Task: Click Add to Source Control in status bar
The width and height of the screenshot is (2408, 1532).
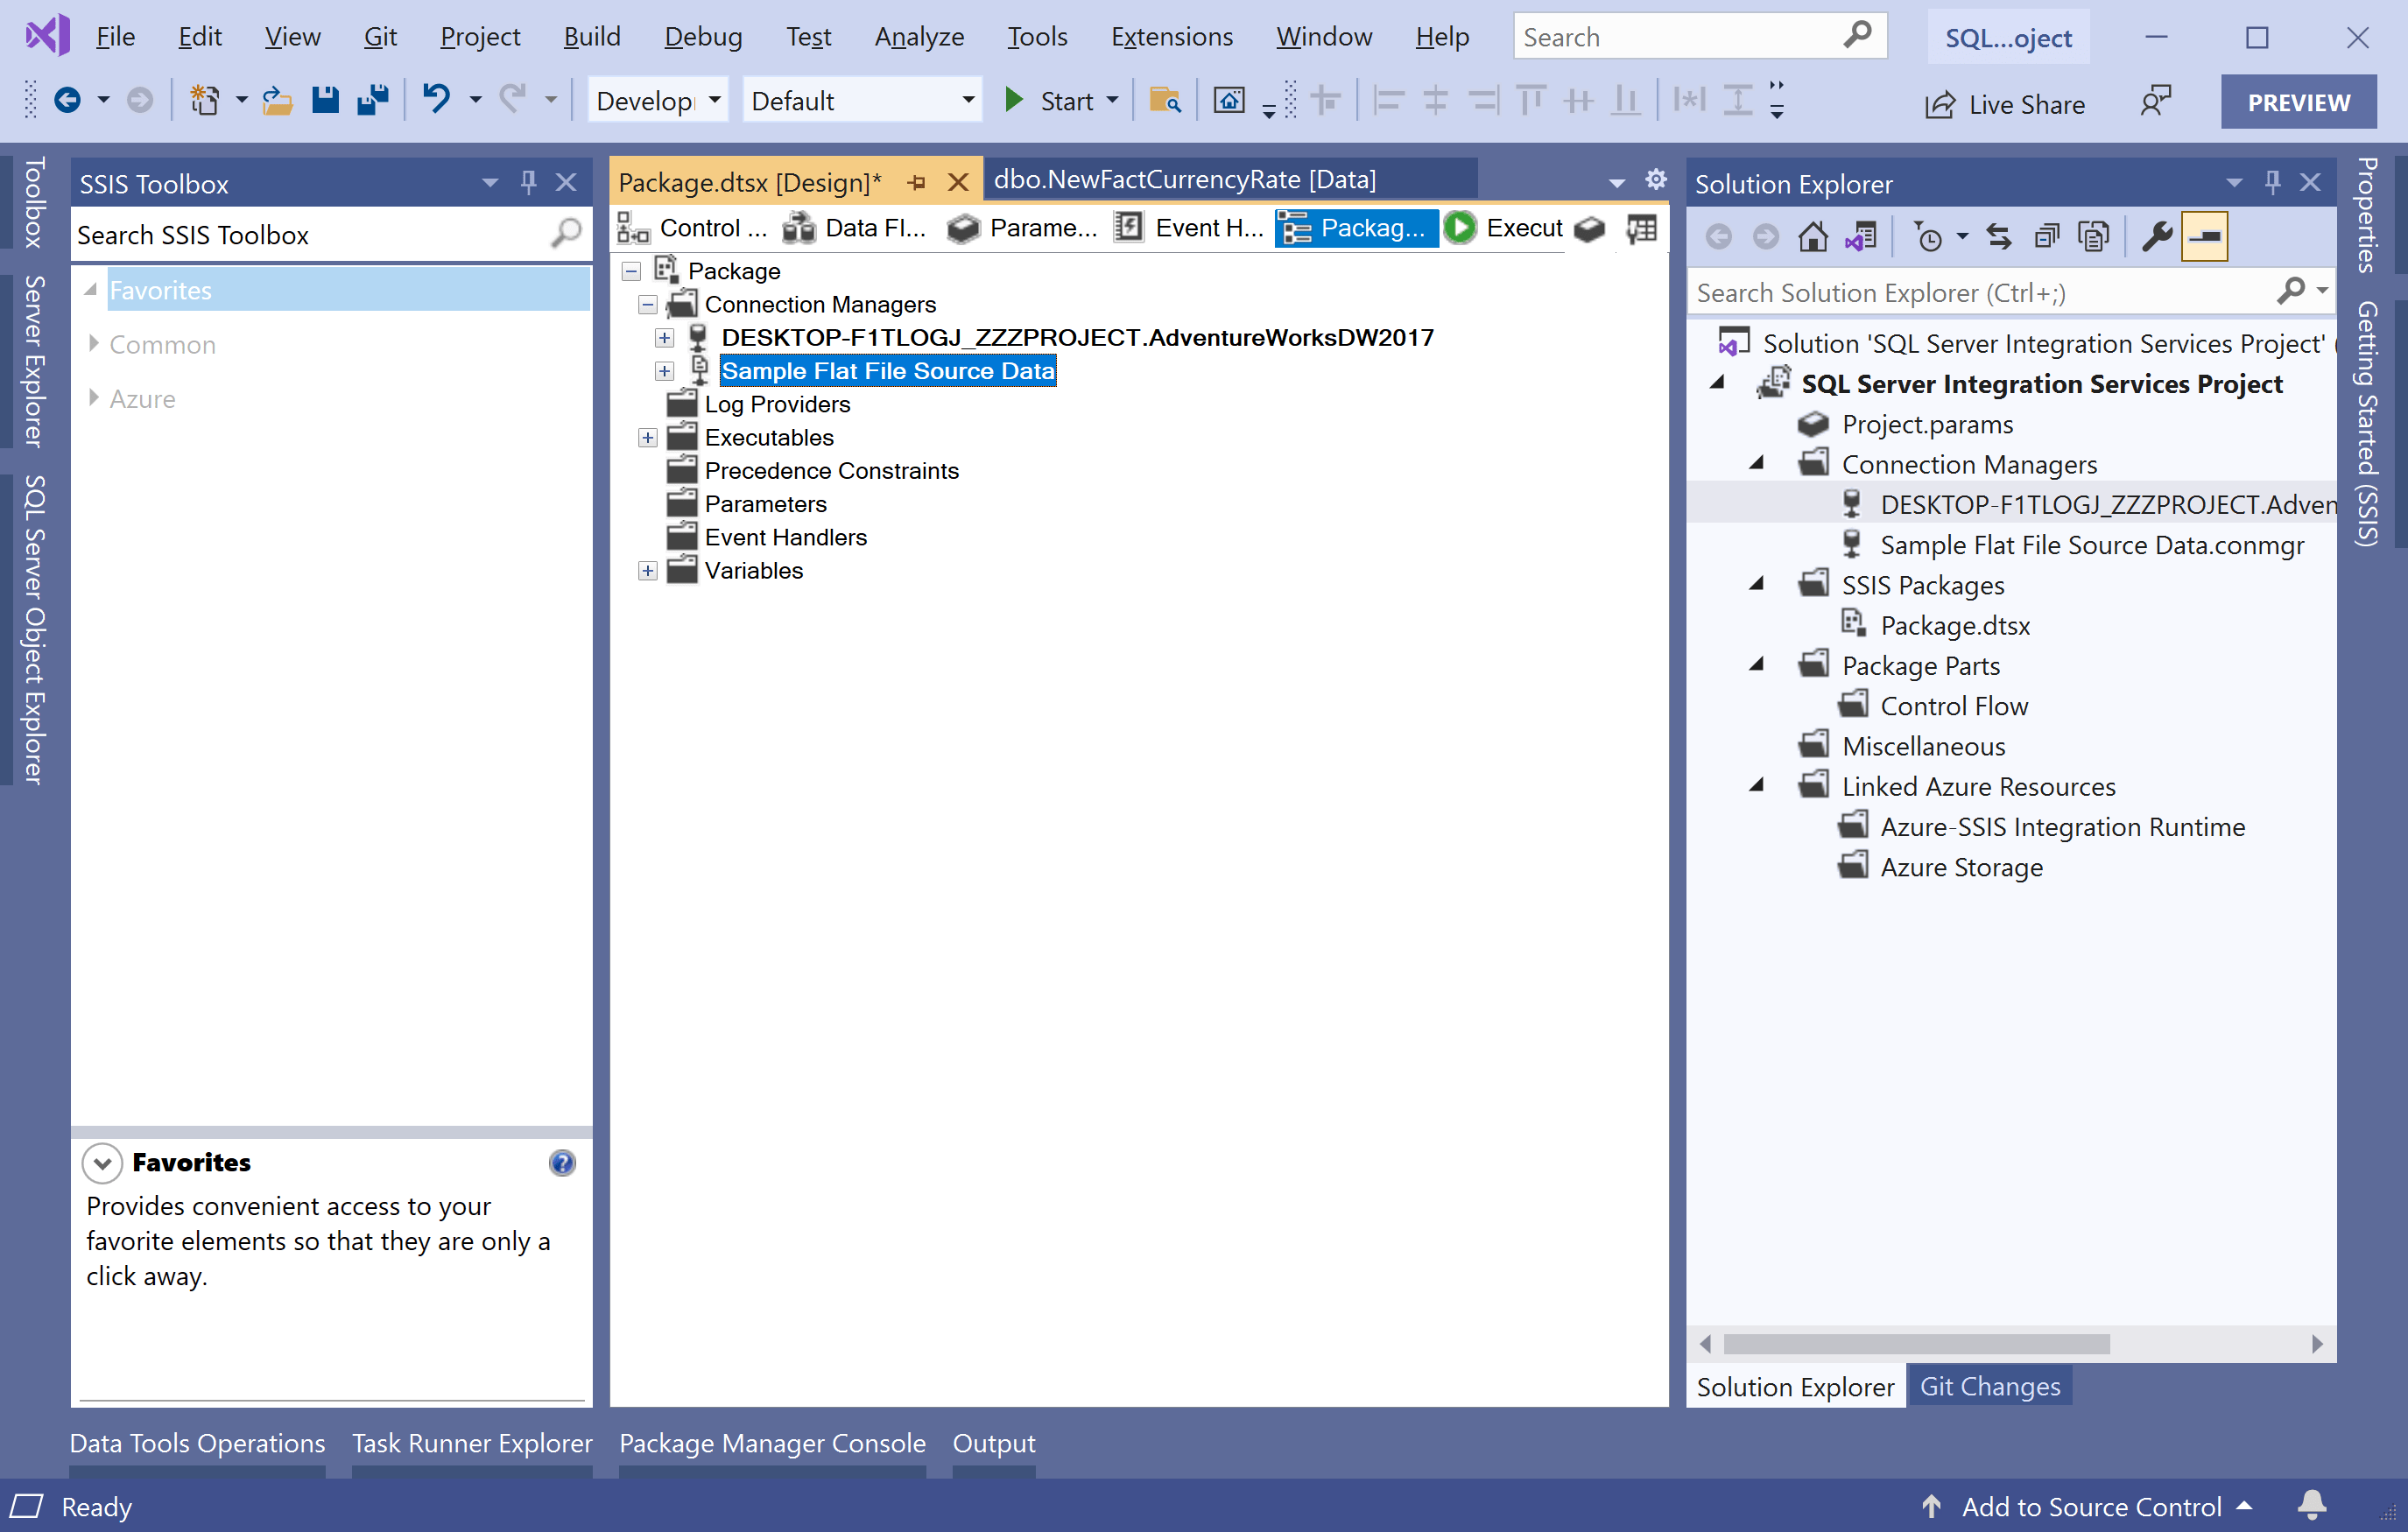Action: click(2091, 1507)
